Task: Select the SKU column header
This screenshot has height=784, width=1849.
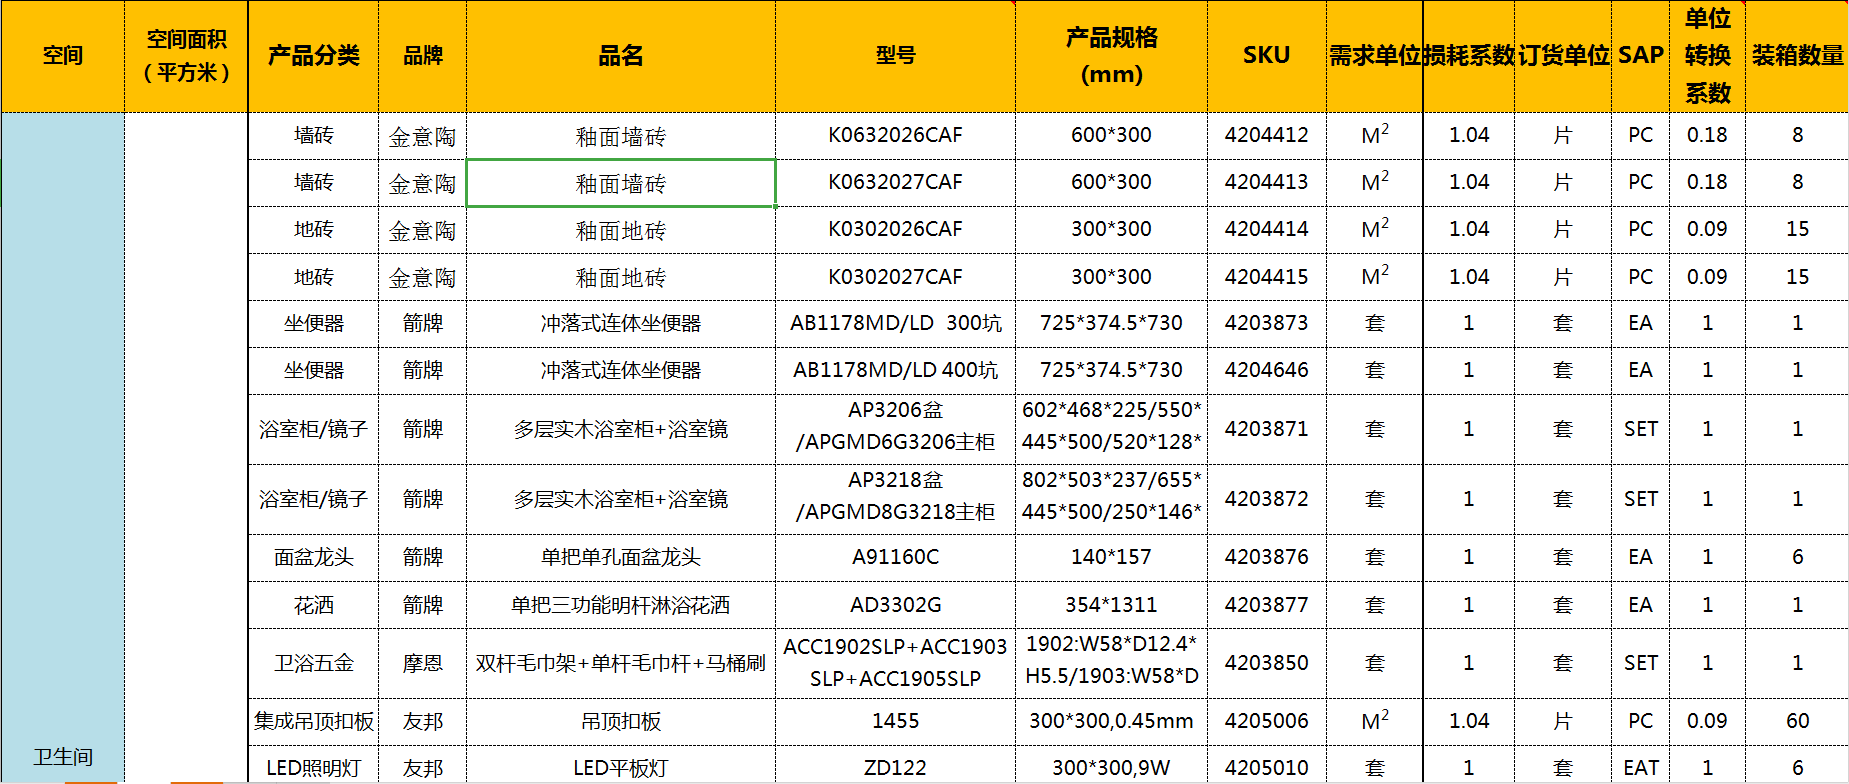Action: (1266, 56)
